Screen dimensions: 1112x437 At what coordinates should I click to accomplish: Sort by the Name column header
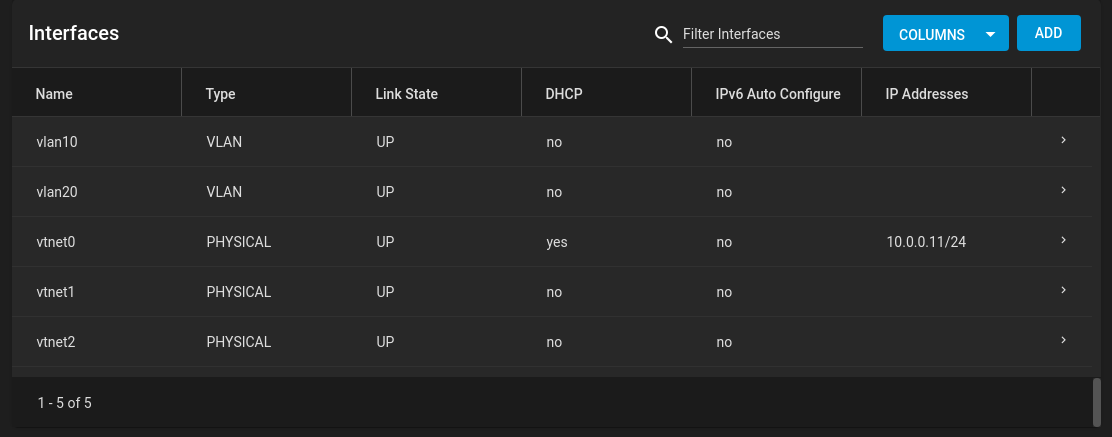[x=54, y=94]
